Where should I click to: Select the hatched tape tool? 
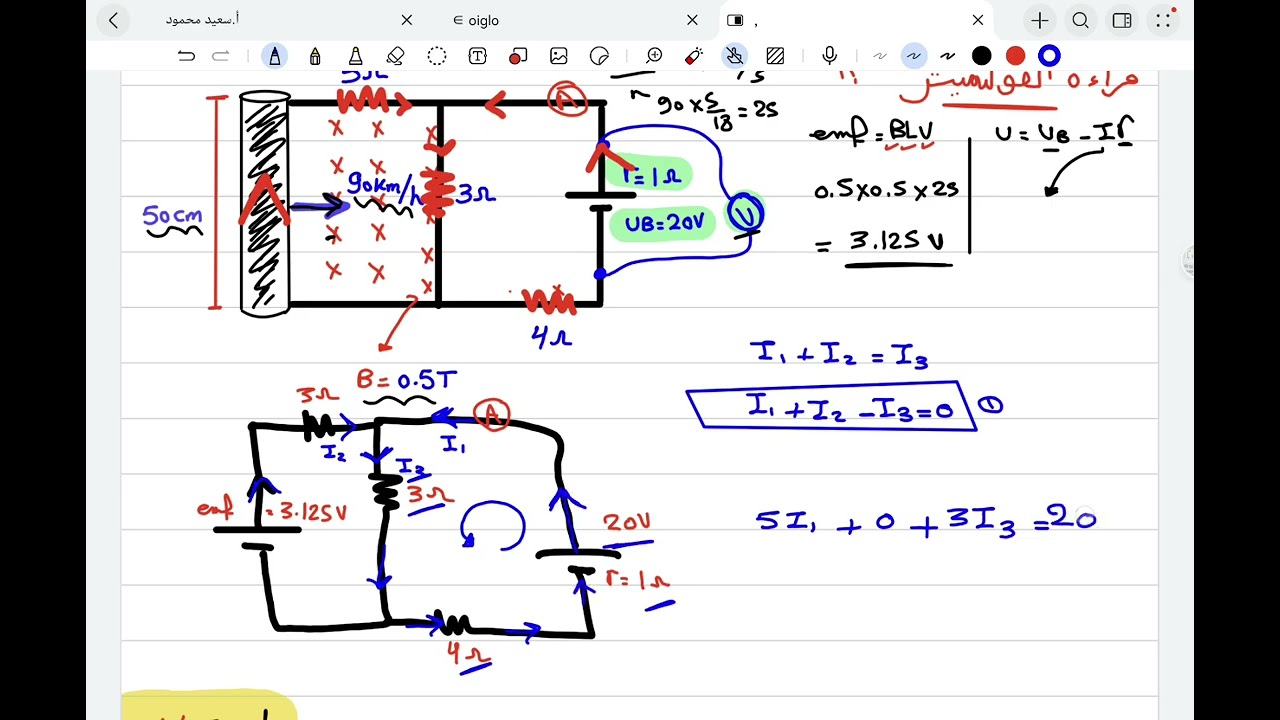click(775, 56)
